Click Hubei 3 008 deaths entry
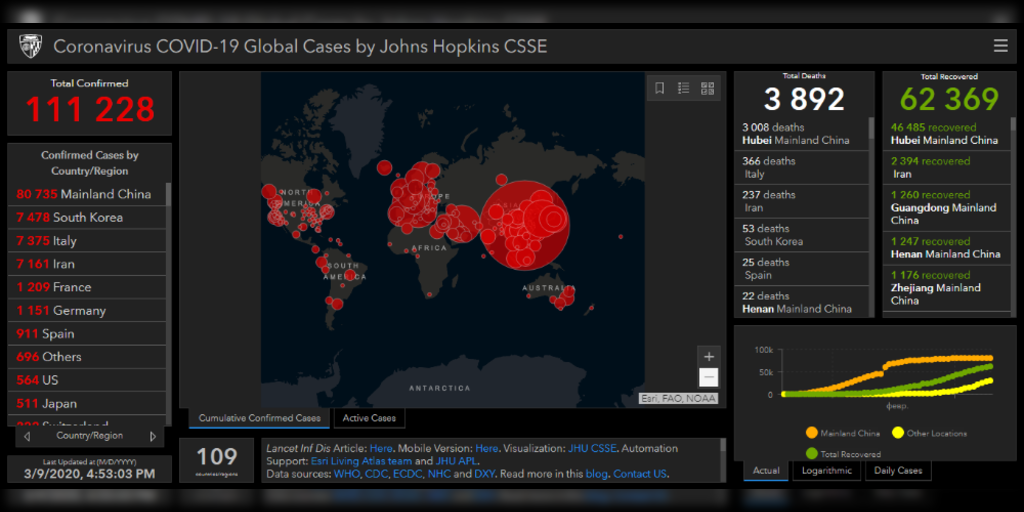 point(802,134)
